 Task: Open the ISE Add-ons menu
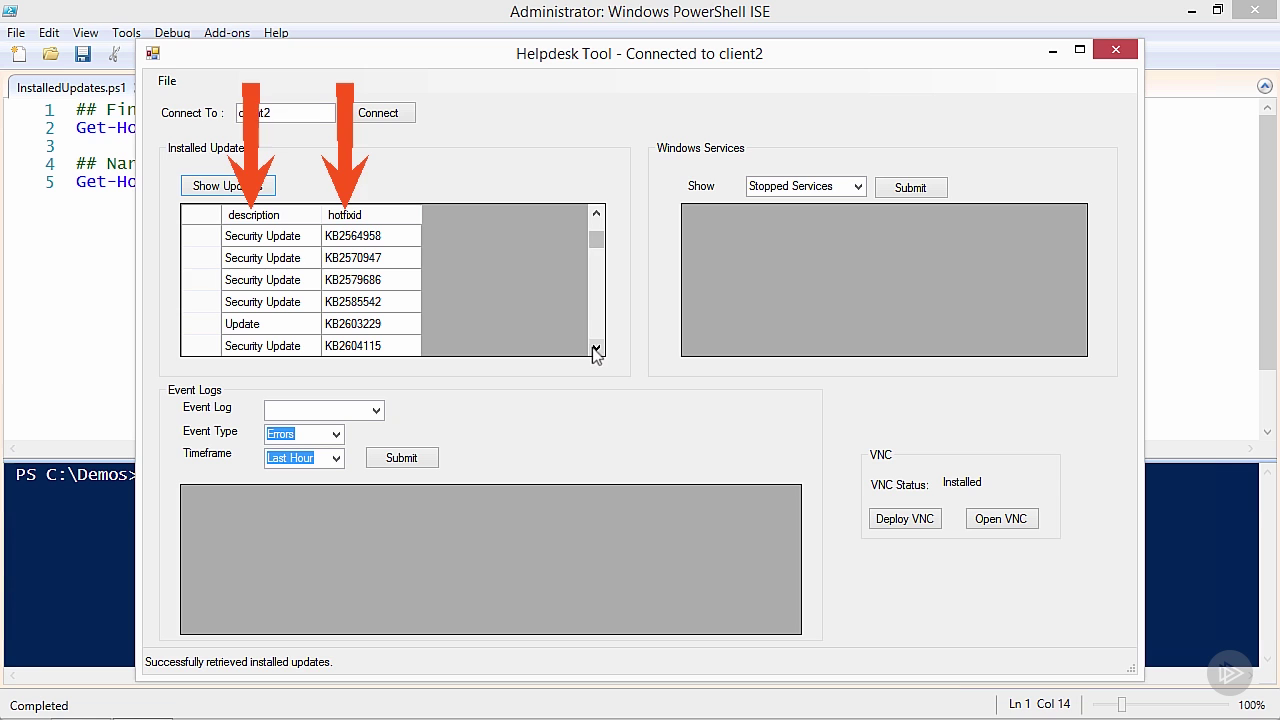227,32
